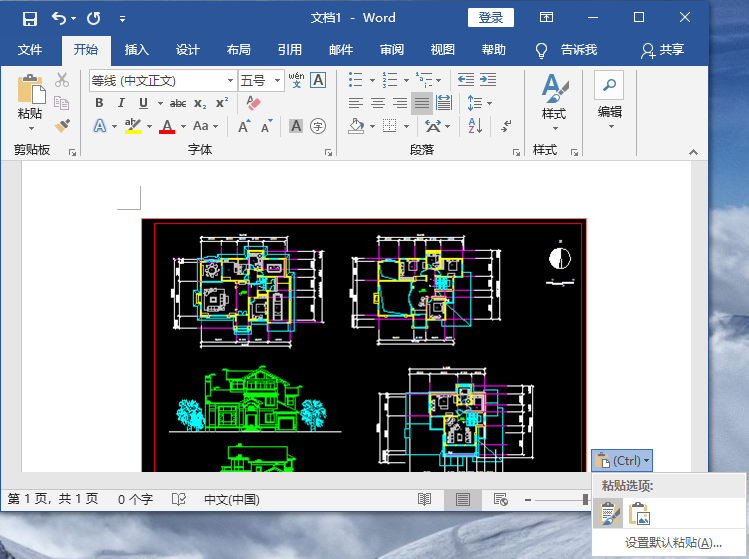This screenshot has width=749, height=559.
Task: Click the Clear Formatting eraser icon
Action: [252, 103]
